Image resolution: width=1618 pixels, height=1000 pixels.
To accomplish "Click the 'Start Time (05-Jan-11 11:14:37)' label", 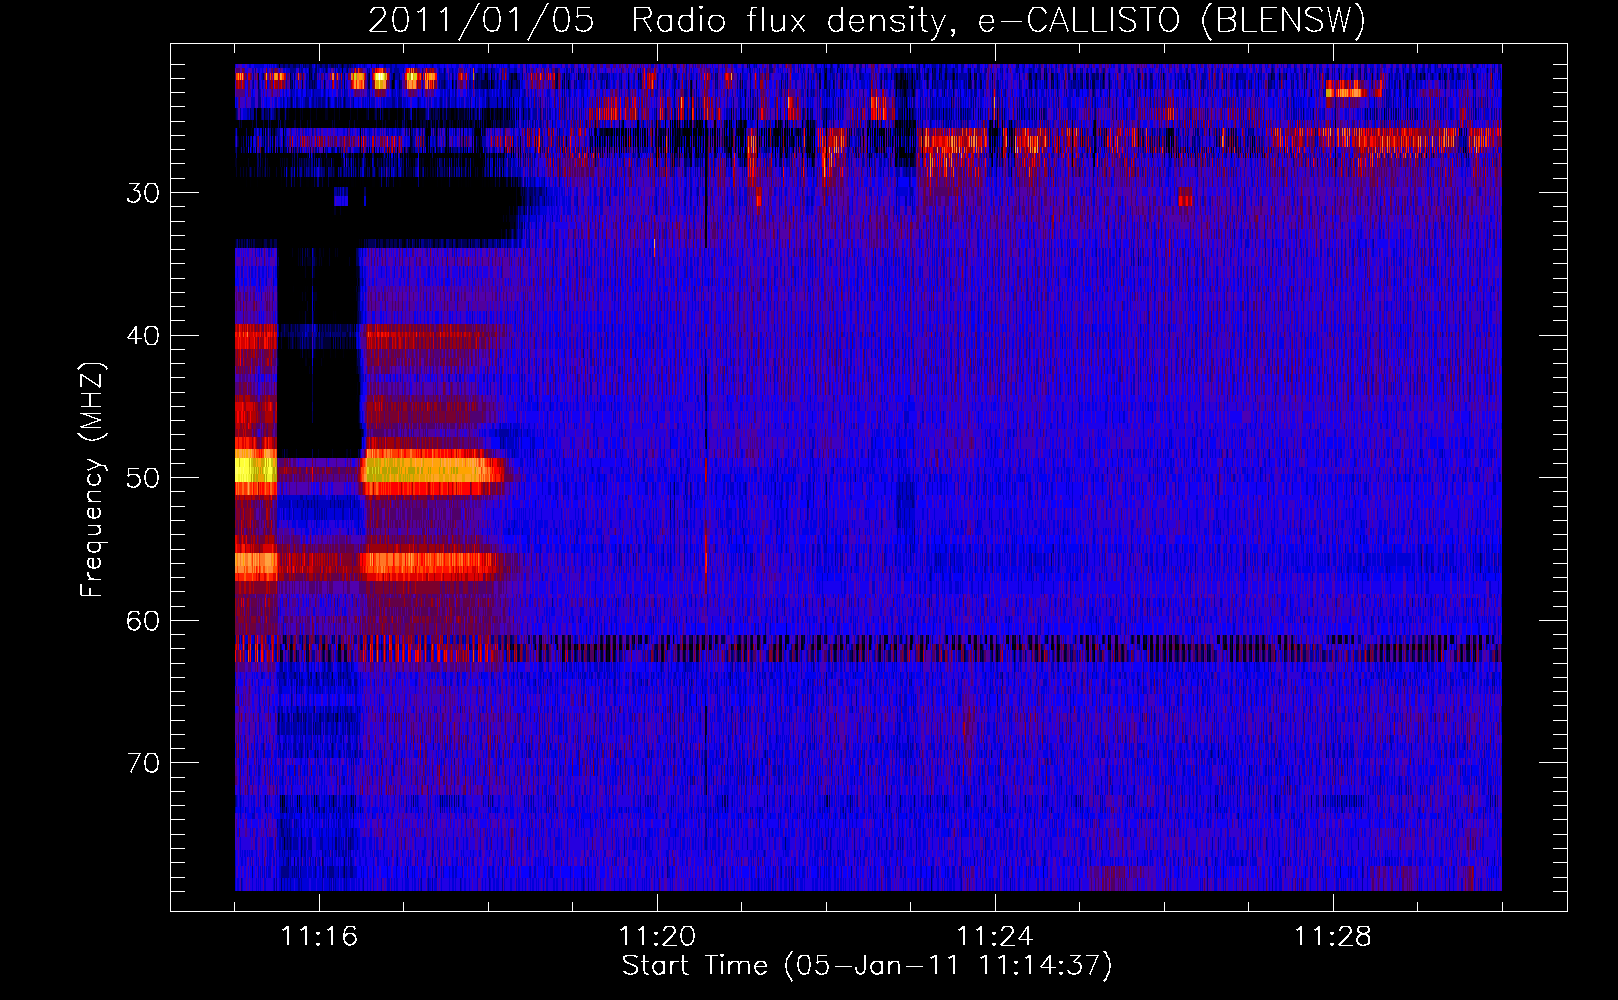I will coord(867,966).
